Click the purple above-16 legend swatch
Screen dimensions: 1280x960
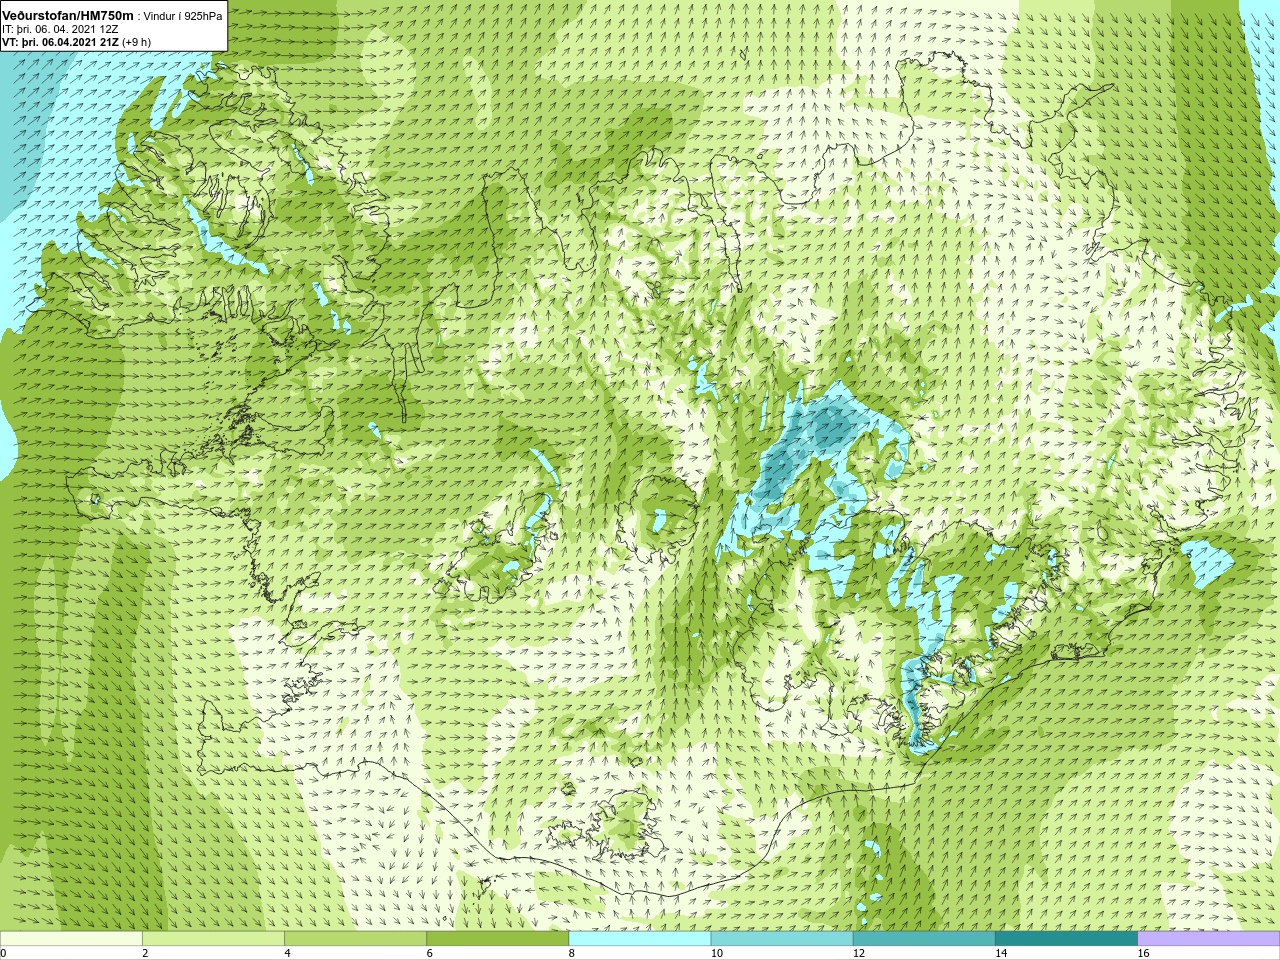click(x=1209, y=939)
